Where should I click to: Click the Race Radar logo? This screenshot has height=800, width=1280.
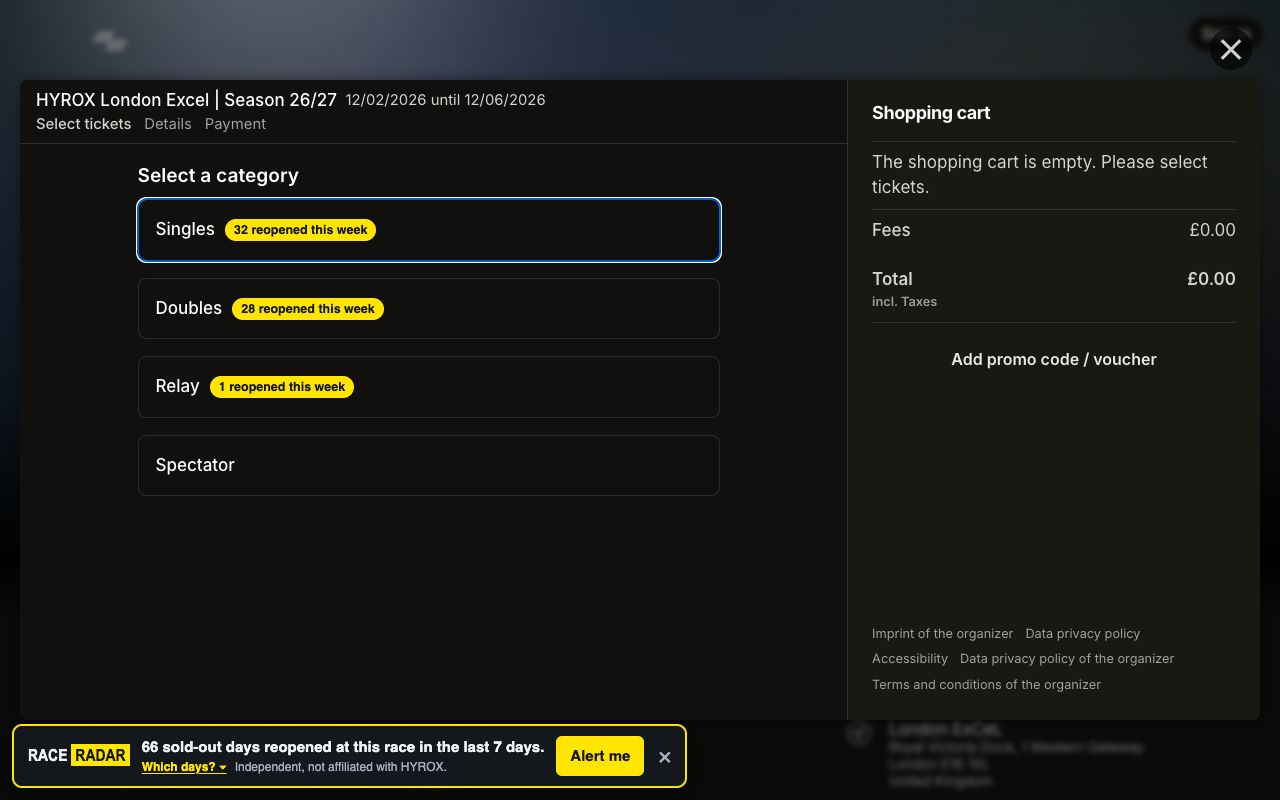click(78, 756)
